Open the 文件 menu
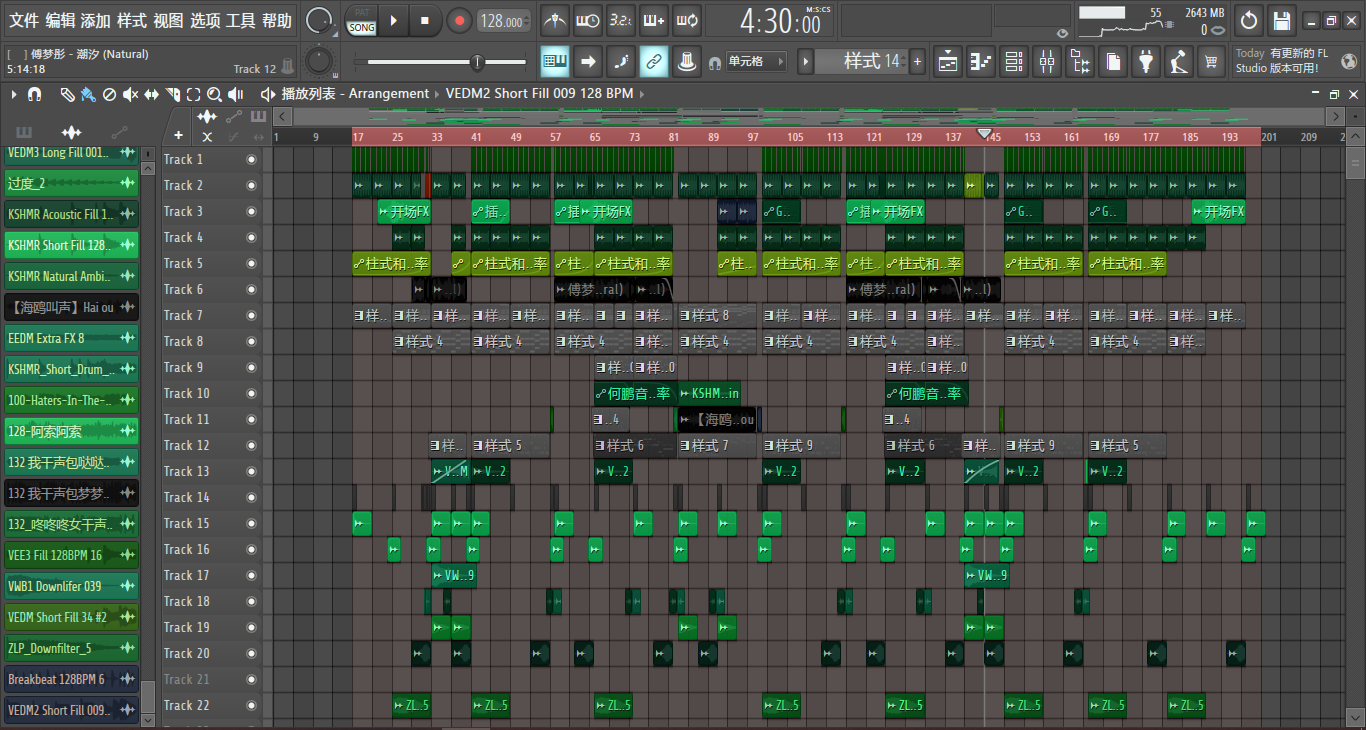The width and height of the screenshot is (1366, 730). coord(25,21)
